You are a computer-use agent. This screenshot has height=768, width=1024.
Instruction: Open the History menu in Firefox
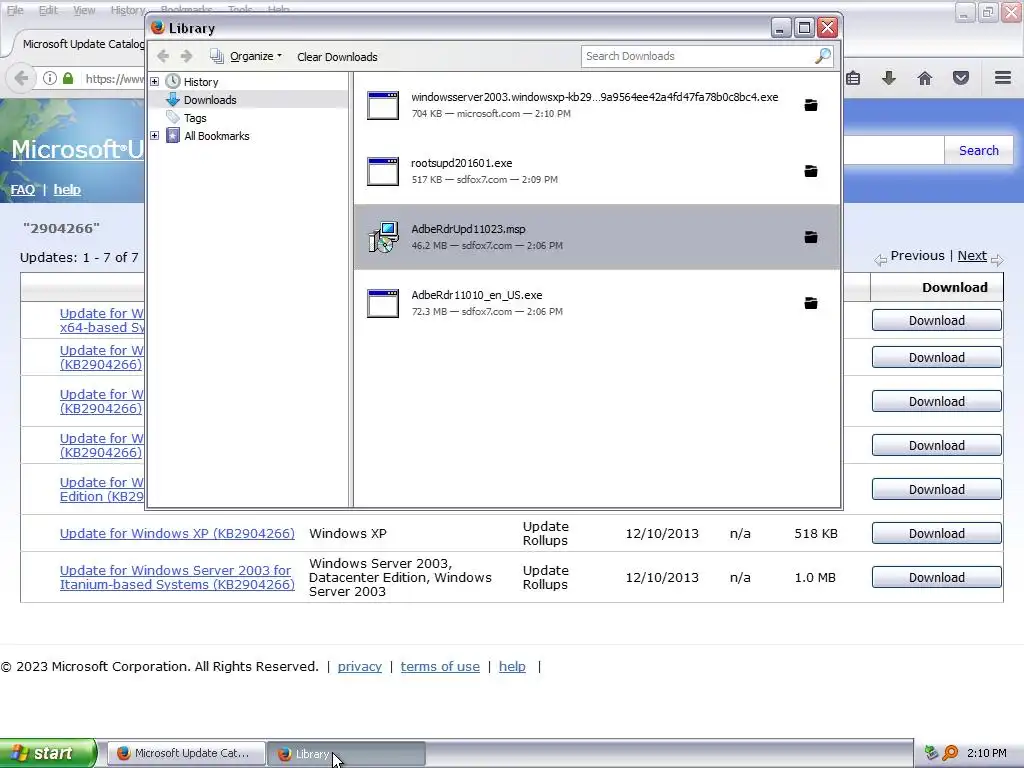coord(127,10)
